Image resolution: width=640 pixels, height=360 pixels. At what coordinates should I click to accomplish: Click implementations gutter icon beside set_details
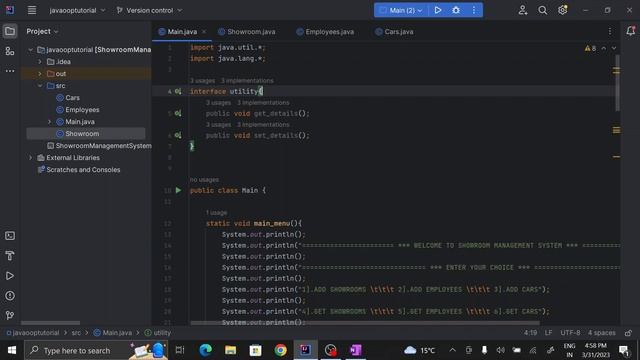(x=178, y=135)
